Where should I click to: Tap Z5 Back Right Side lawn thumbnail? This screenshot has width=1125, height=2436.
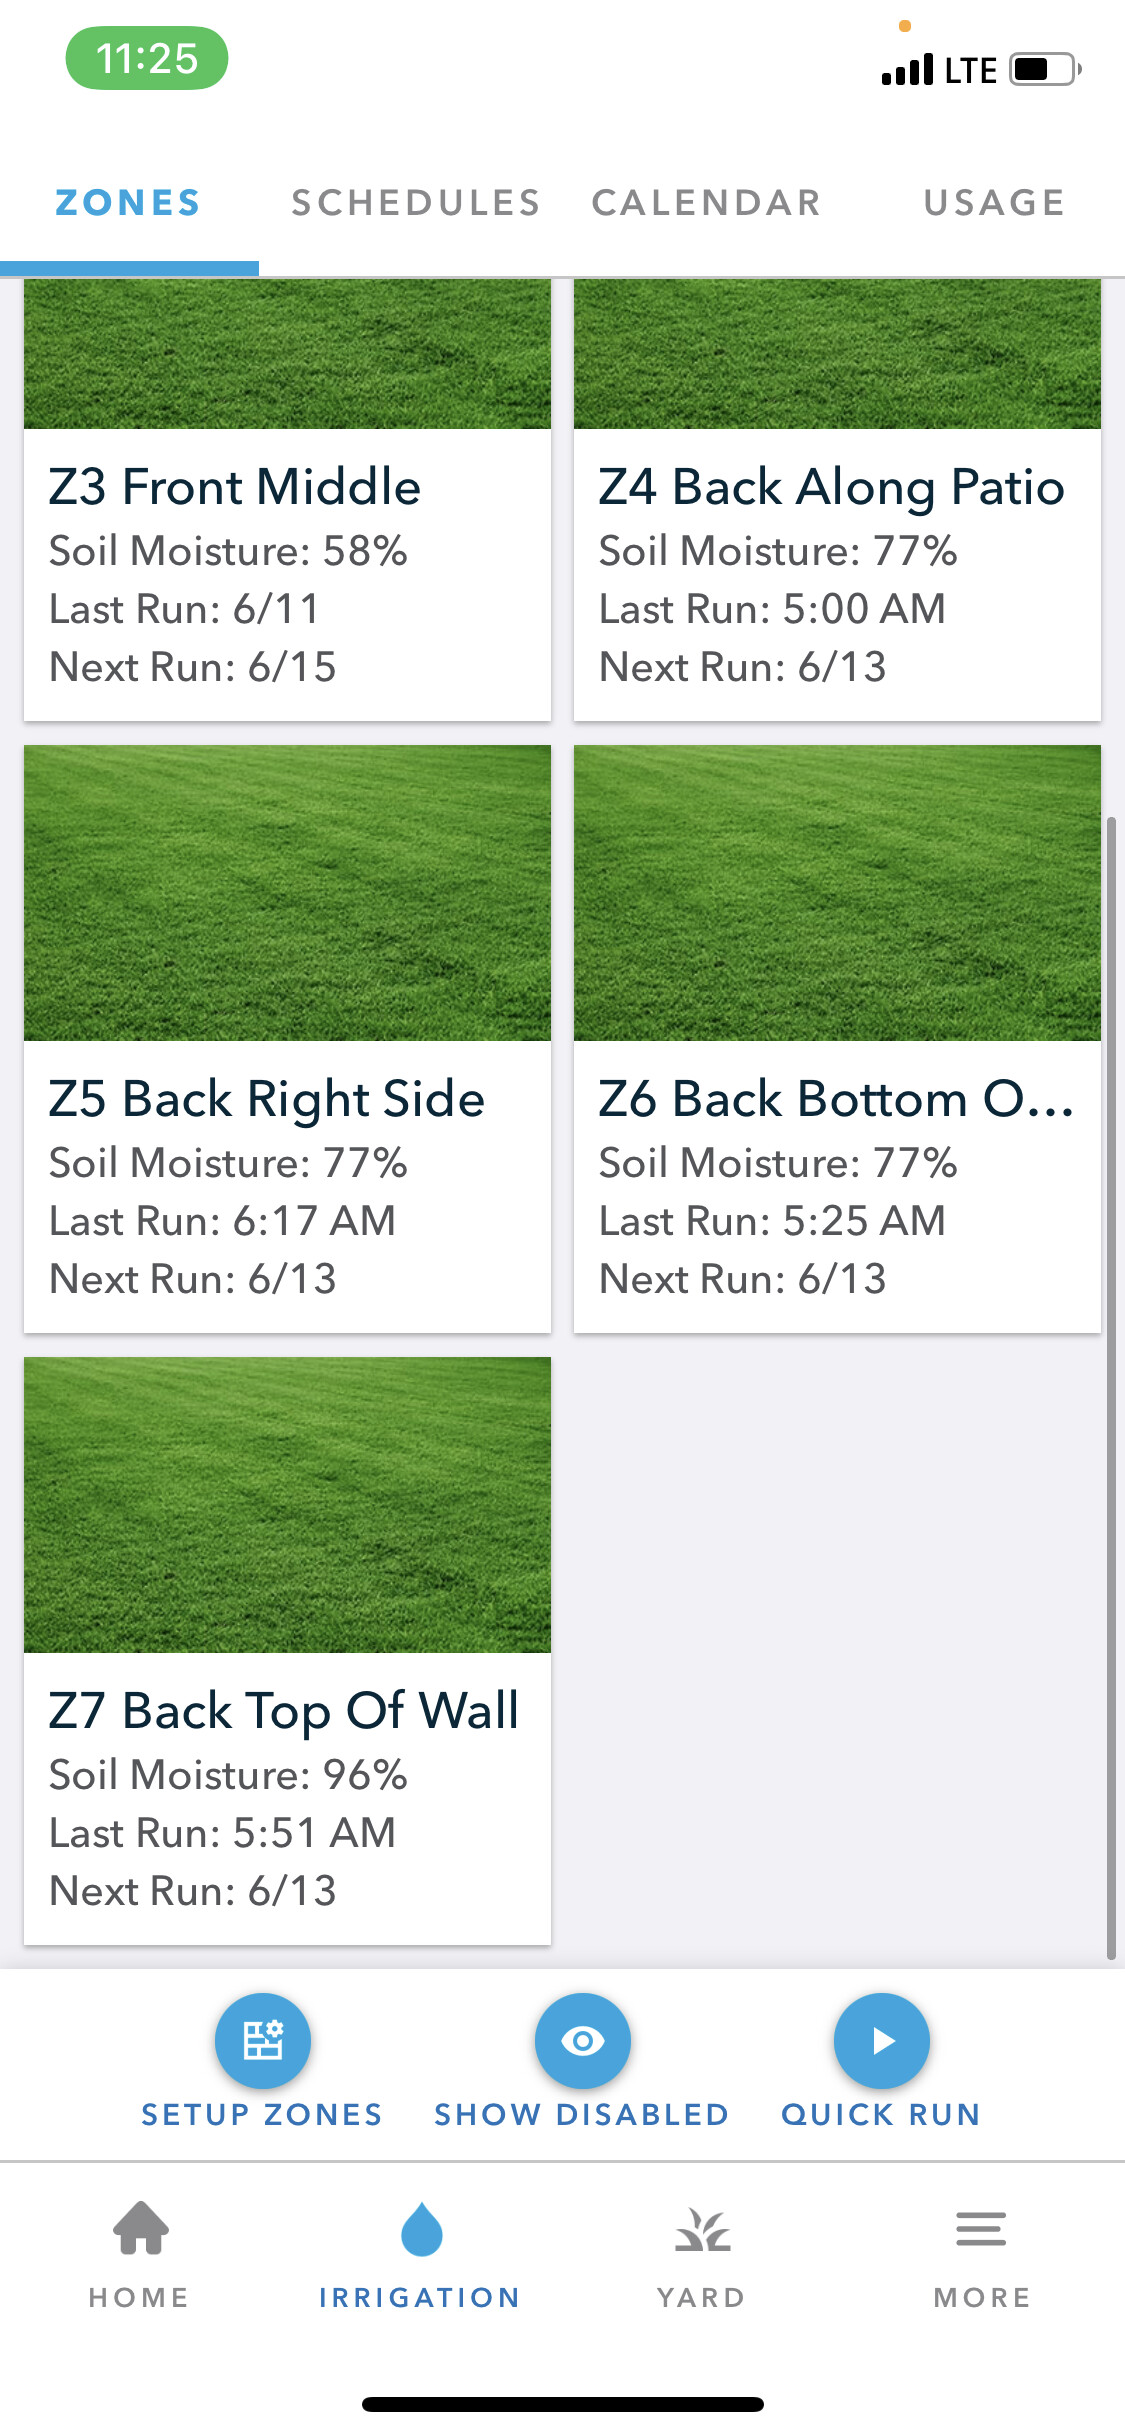coord(287,892)
